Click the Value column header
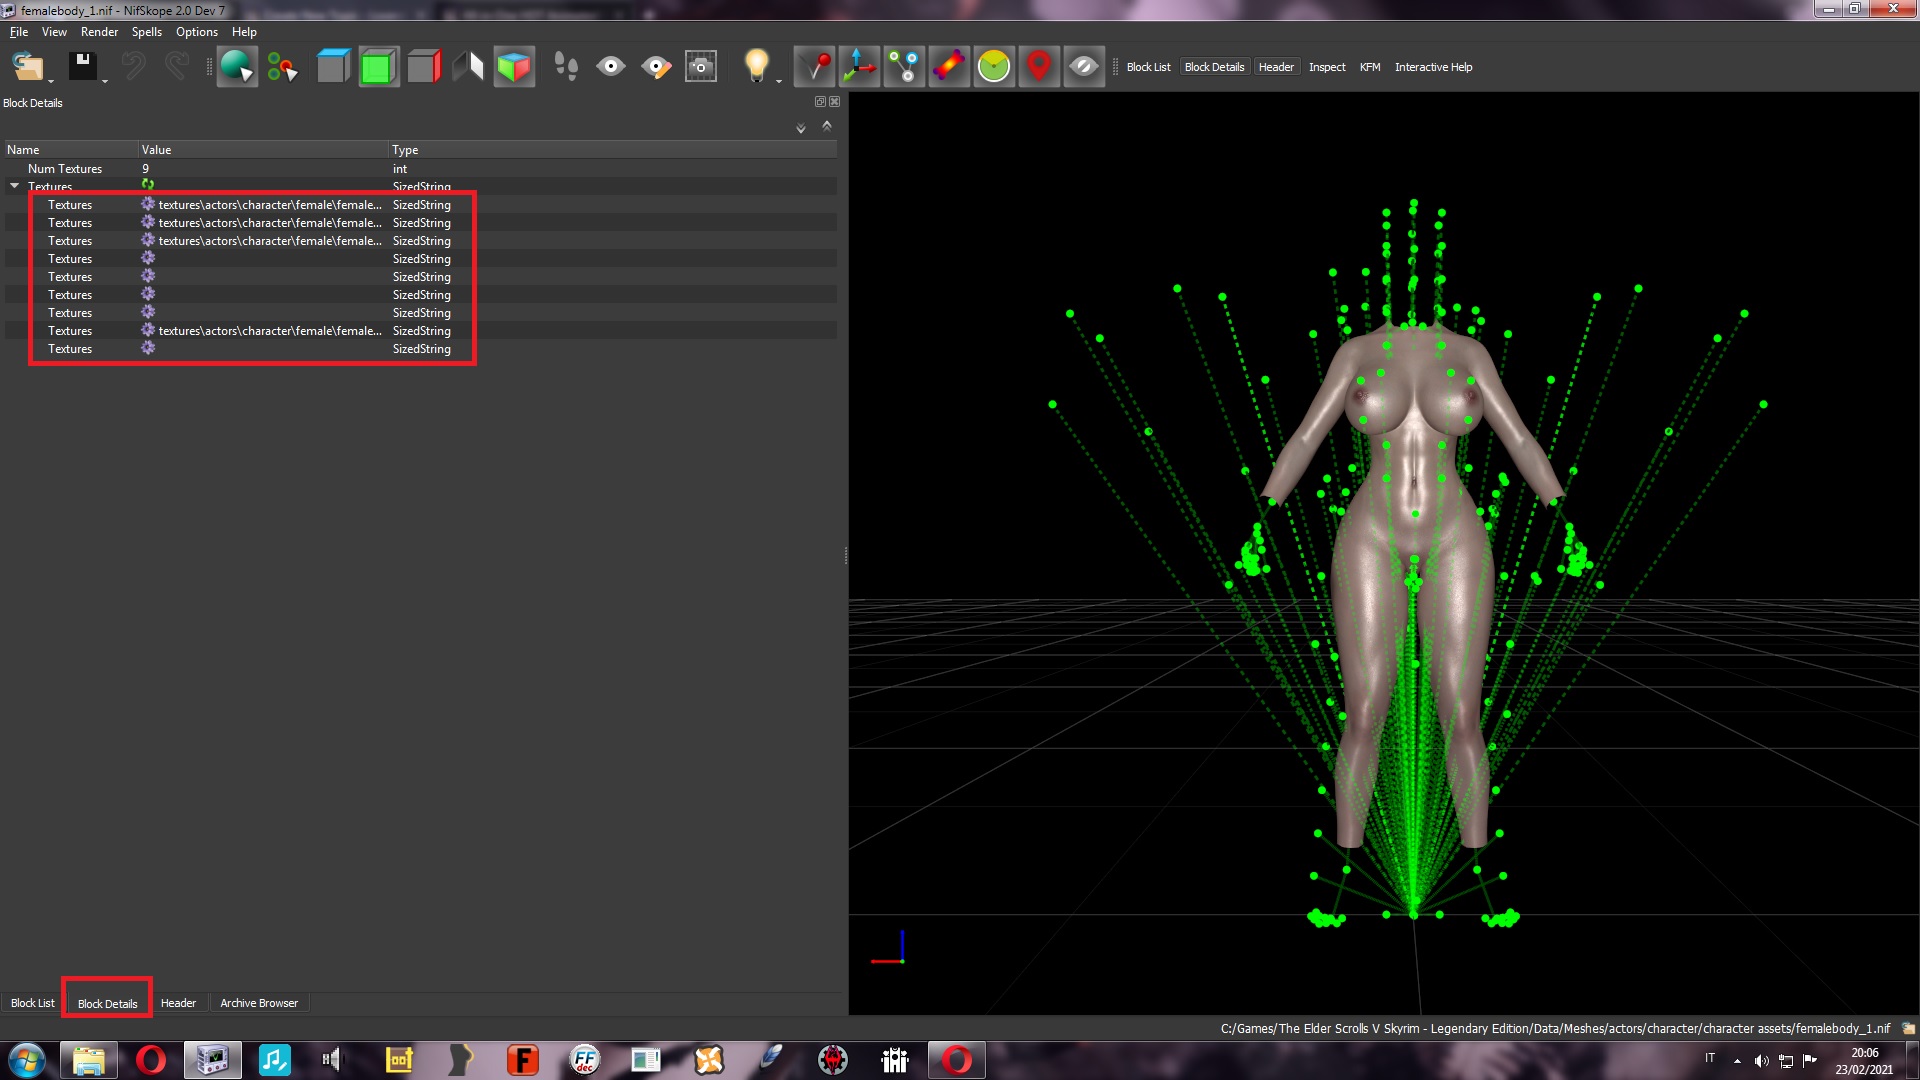 (x=263, y=150)
